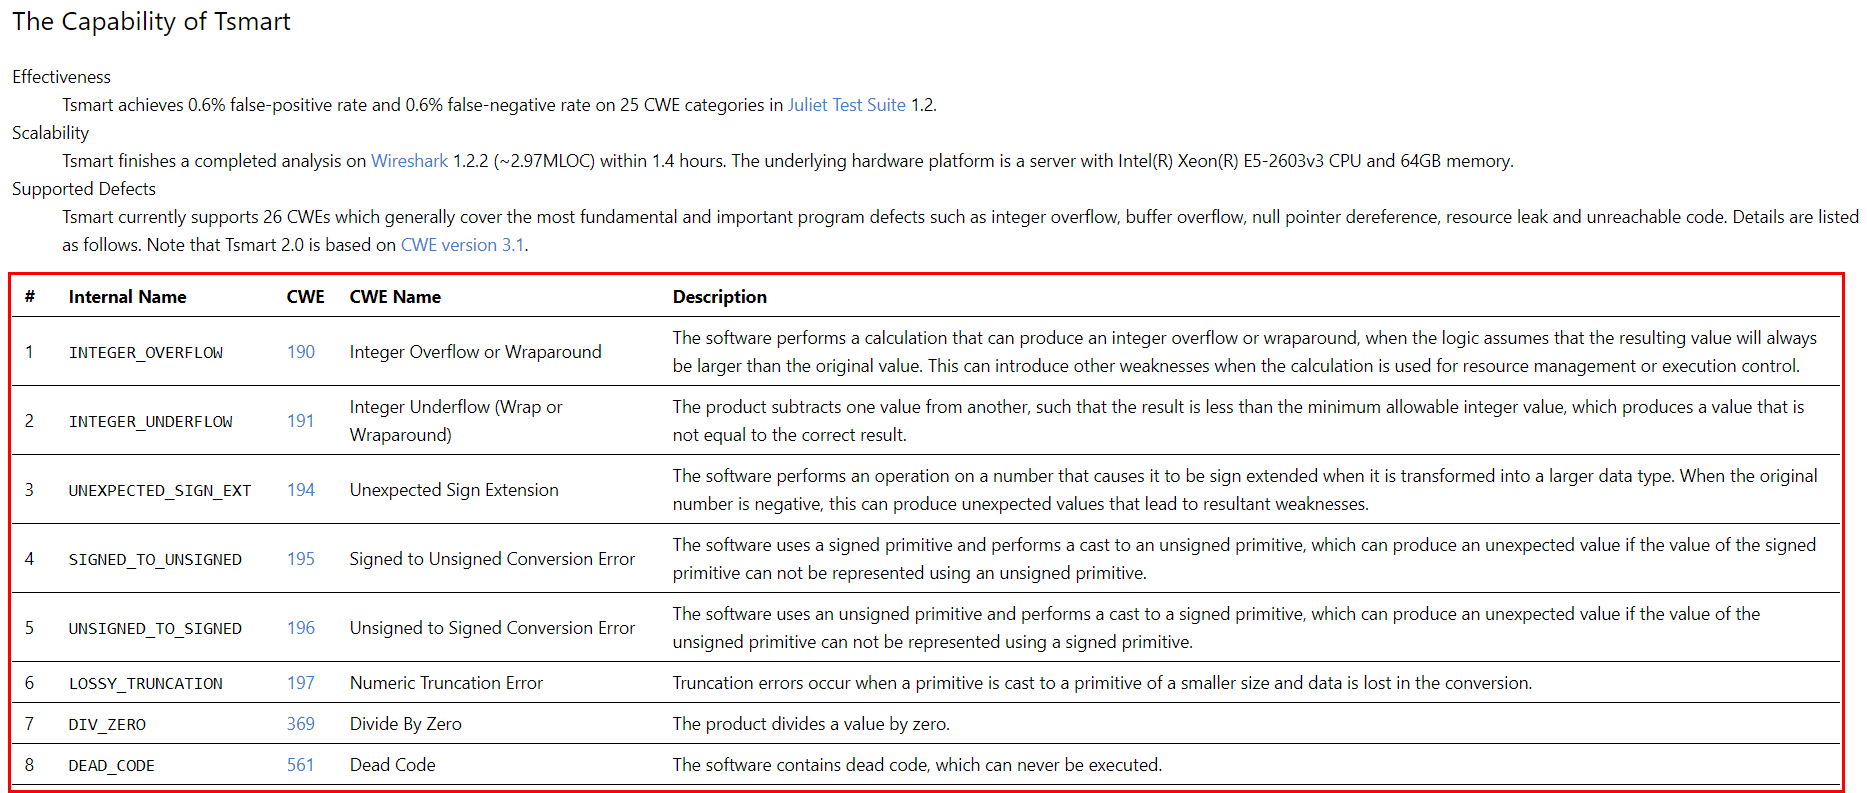Click 'Unsigned to Signed Conversion Error' name
The image size is (1867, 793).
(492, 628)
